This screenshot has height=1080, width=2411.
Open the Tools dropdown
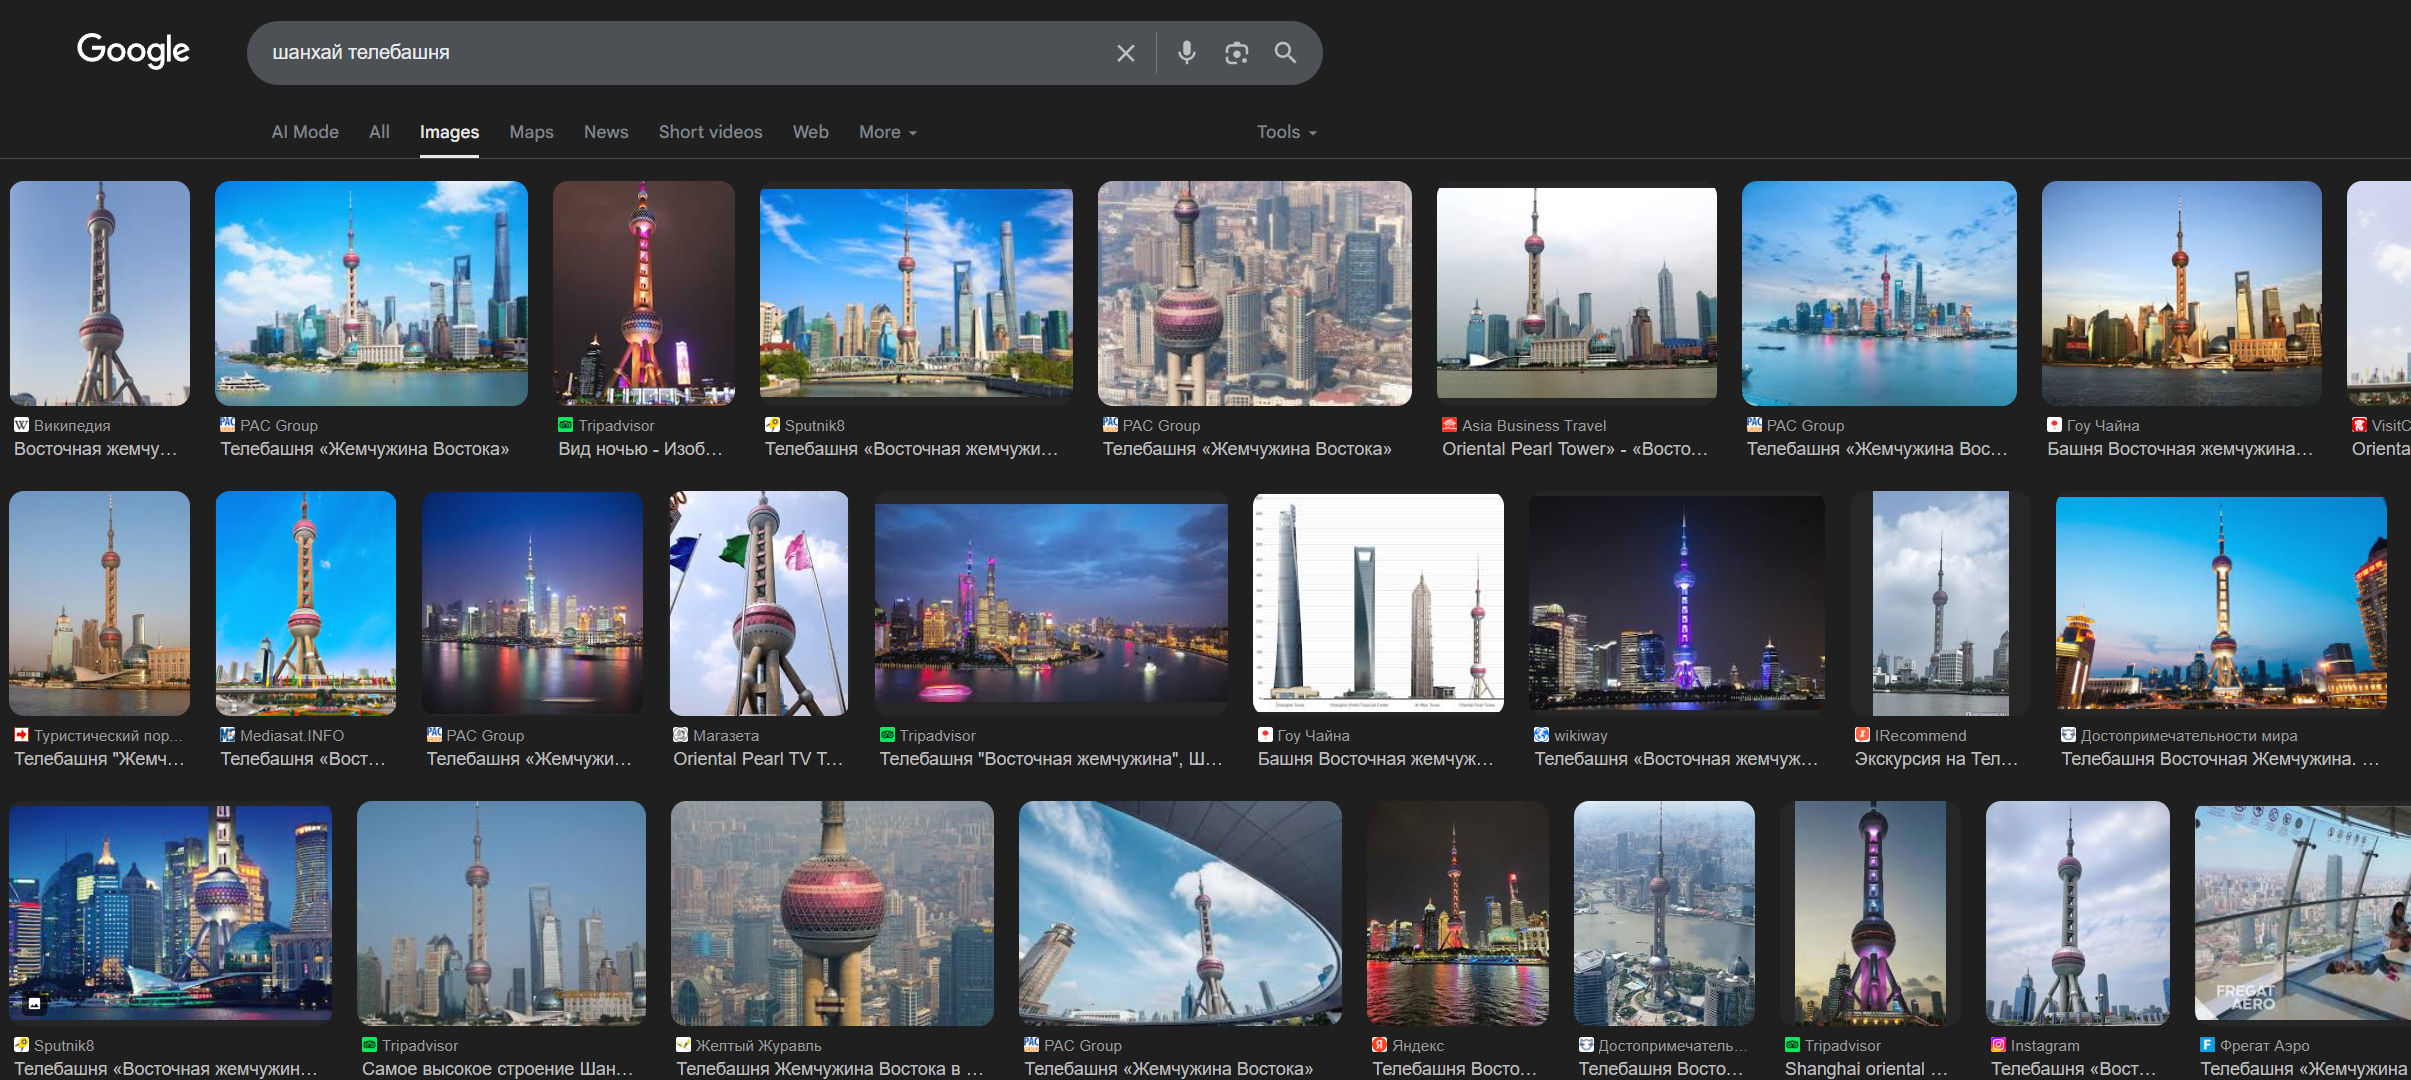(1286, 132)
